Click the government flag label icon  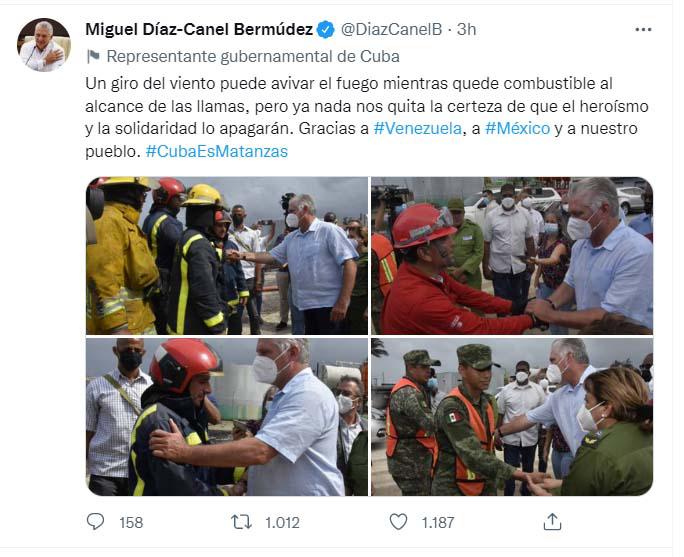point(93,56)
